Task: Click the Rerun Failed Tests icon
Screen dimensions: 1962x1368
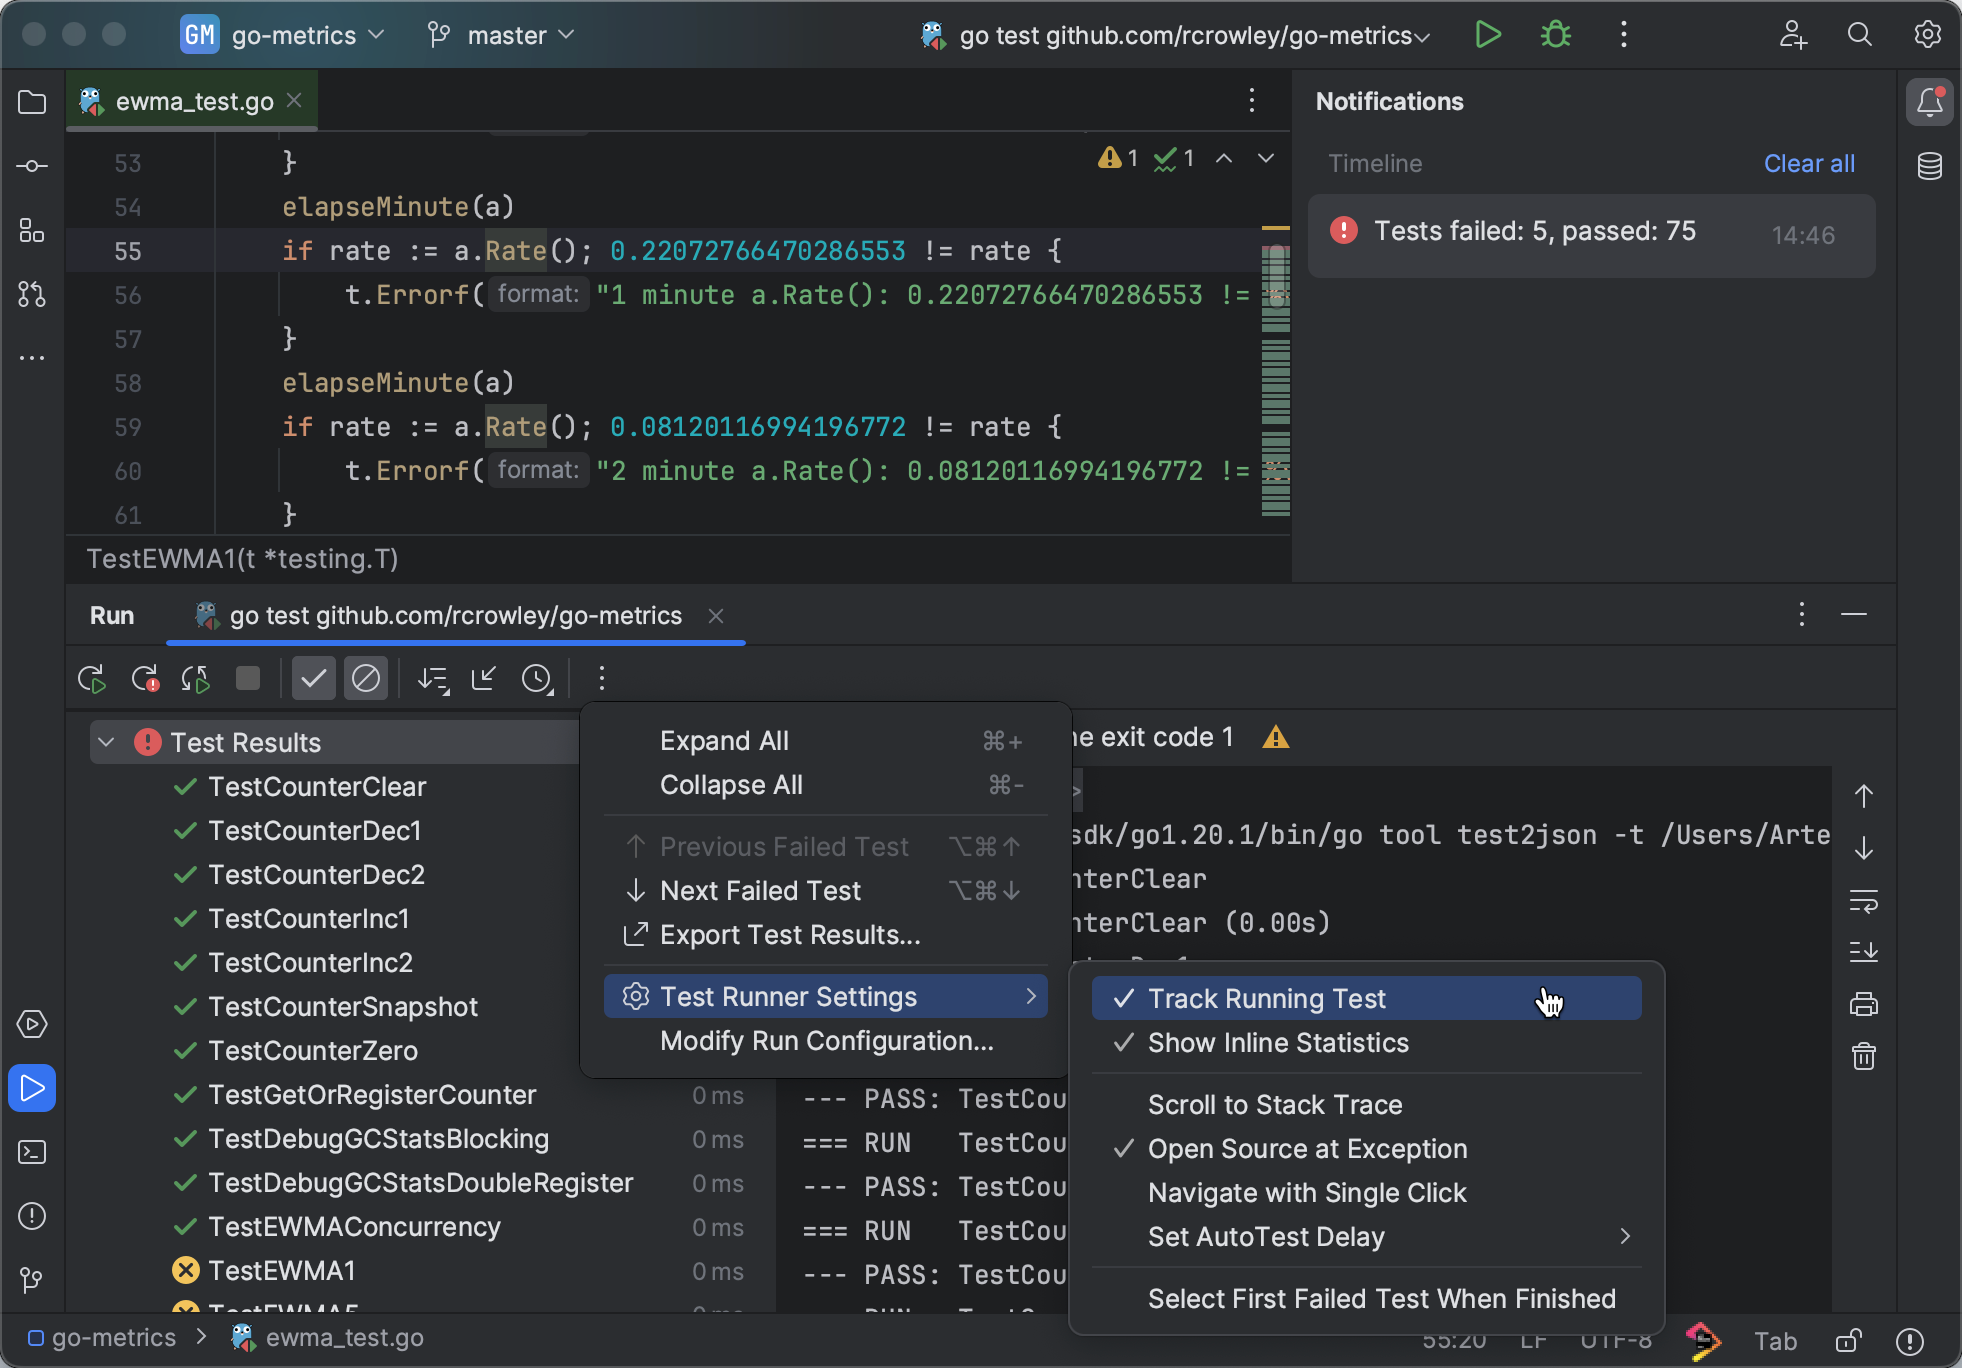Action: [145, 679]
